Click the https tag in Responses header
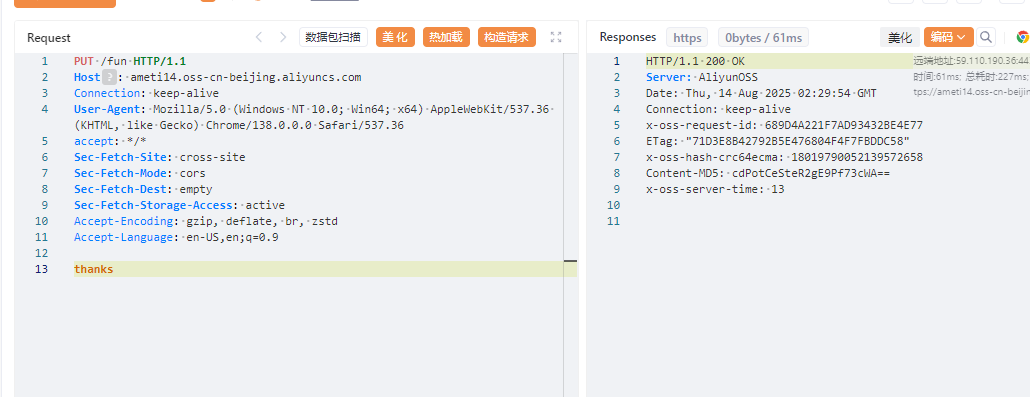The height and width of the screenshot is (397, 1030). (x=687, y=37)
